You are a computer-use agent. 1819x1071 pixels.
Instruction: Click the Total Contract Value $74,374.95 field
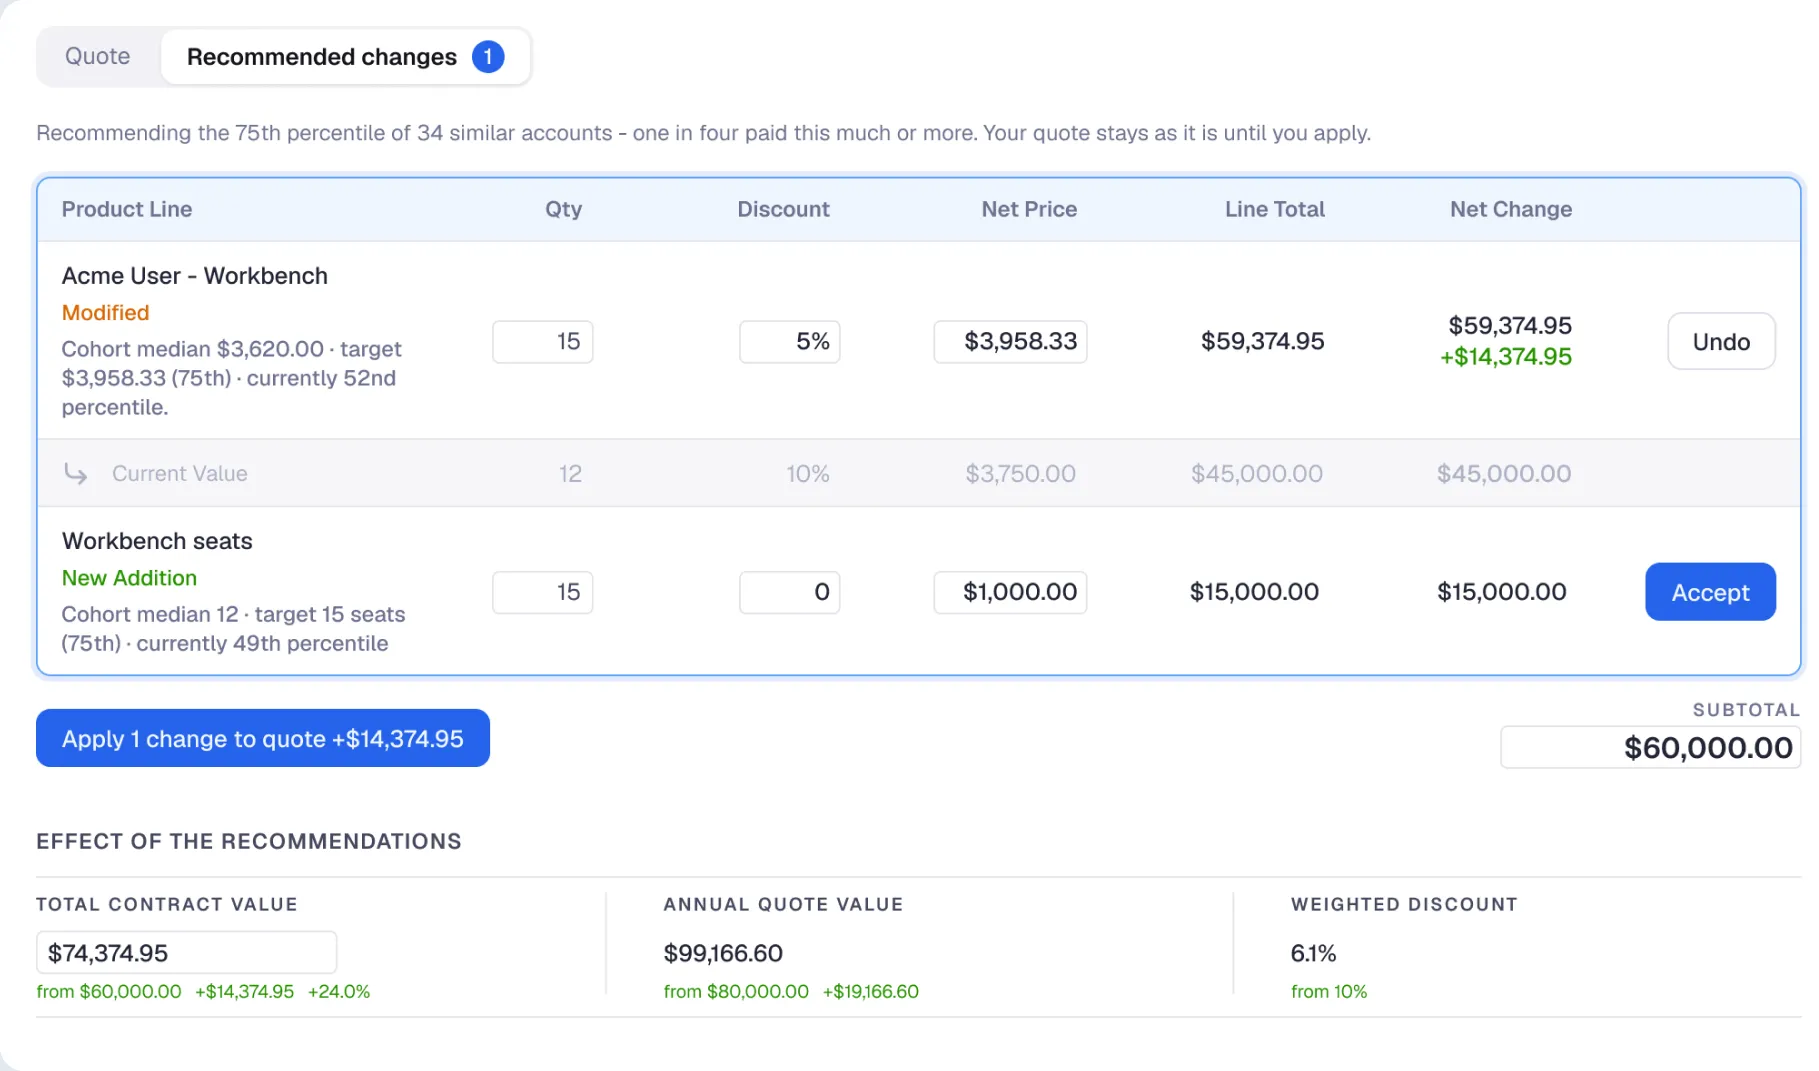(x=186, y=952)
